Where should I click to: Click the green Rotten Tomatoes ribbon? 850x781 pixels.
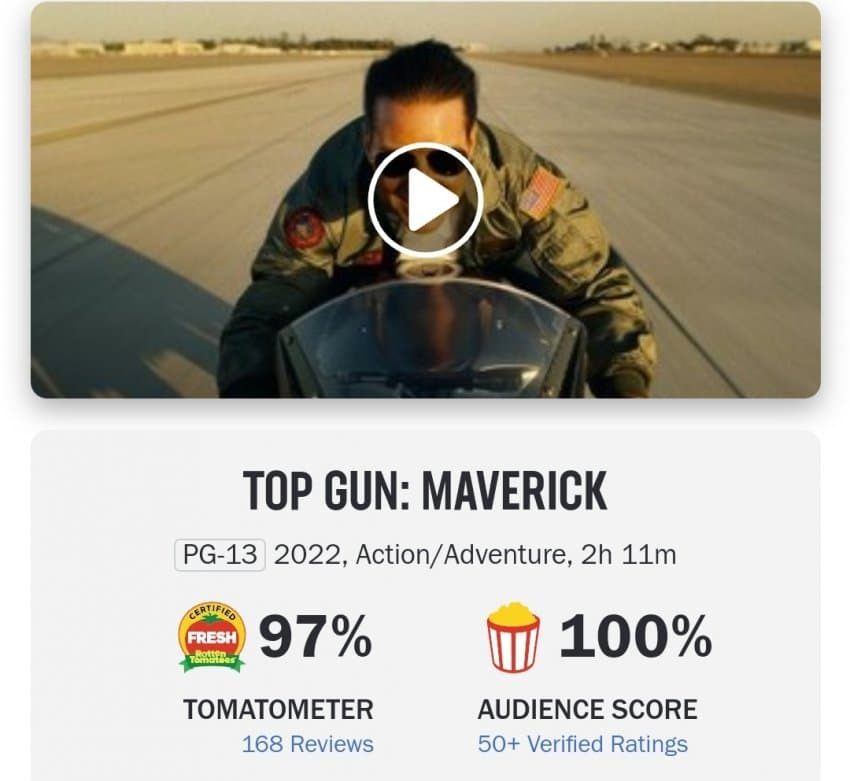212,660
